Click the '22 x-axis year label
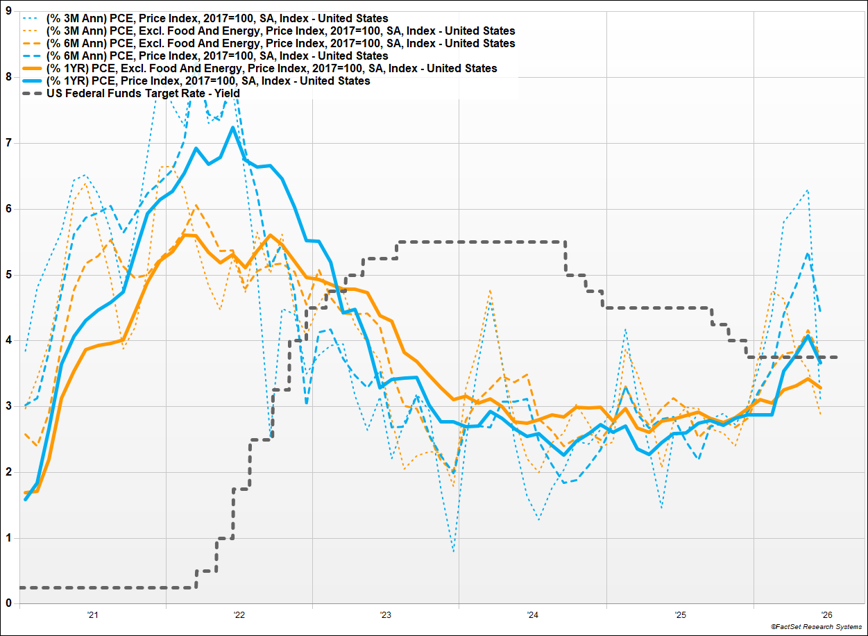This screenshot has width=868, height=636. point(239,615)
